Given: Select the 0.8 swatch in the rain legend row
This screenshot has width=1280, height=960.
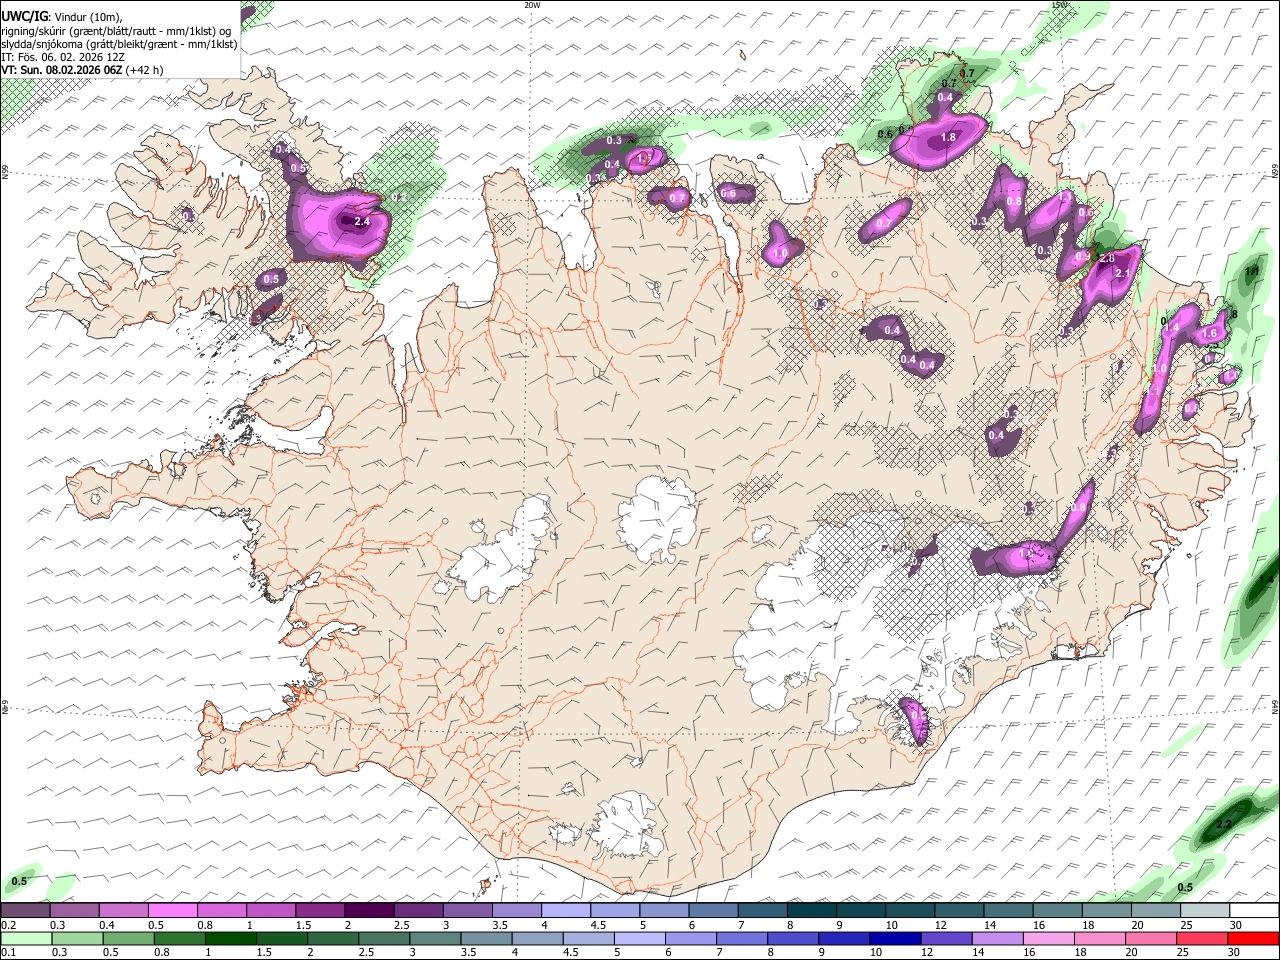Looking at the screenshot, I should coord(179,938).
